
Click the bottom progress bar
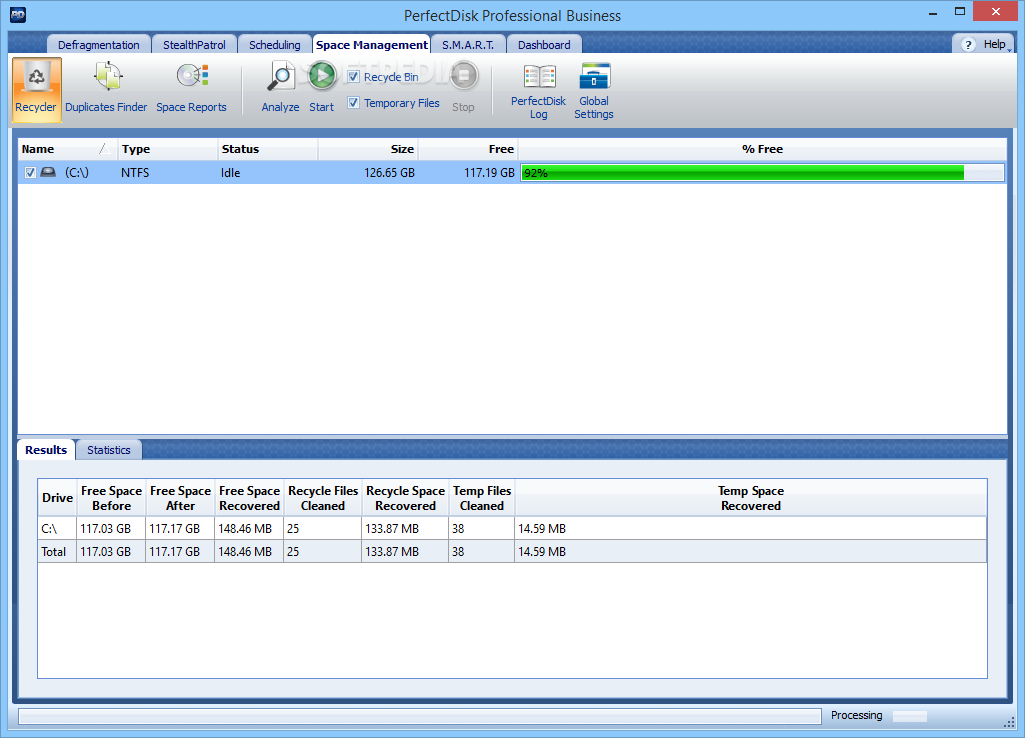click(420, 716)
